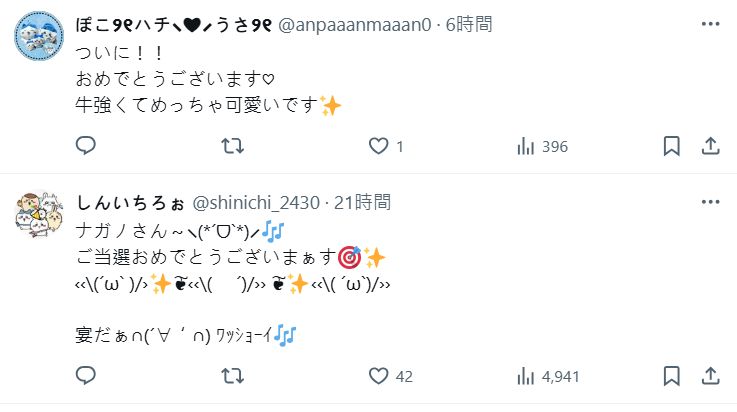Reply to しんいちろぉ's tweet

coord(86,377)
